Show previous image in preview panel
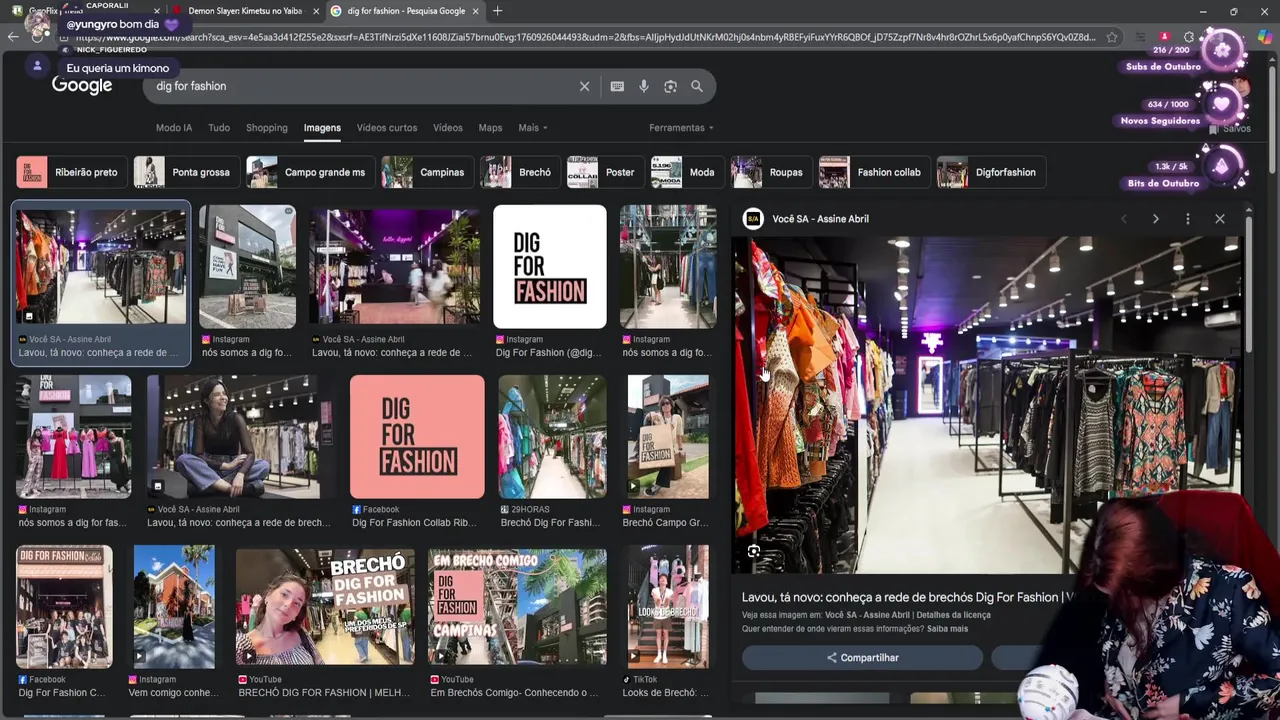 [1124, 218]
